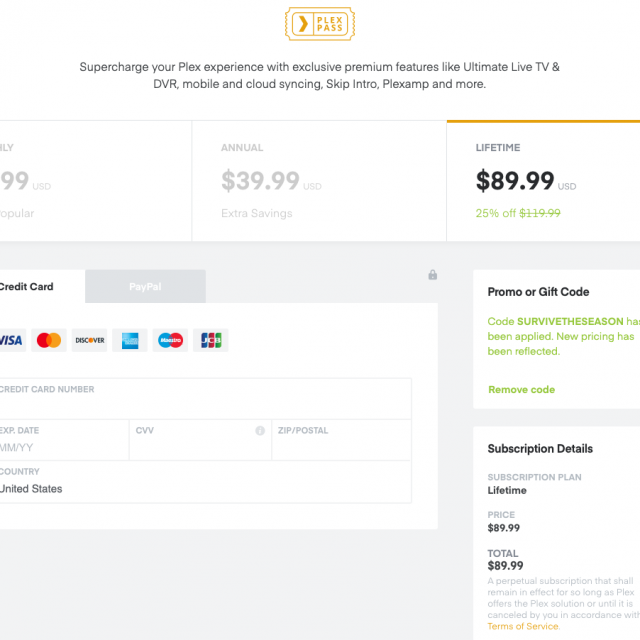The image size is (640, 640).
Task: Click the Remove code link
Action: click(x=521, y=389)
